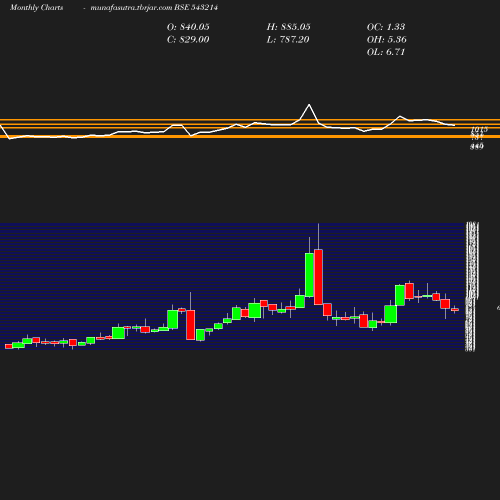Click the last red candlestick on the chart
Screen dimensions: 500x500
[455, 310]
